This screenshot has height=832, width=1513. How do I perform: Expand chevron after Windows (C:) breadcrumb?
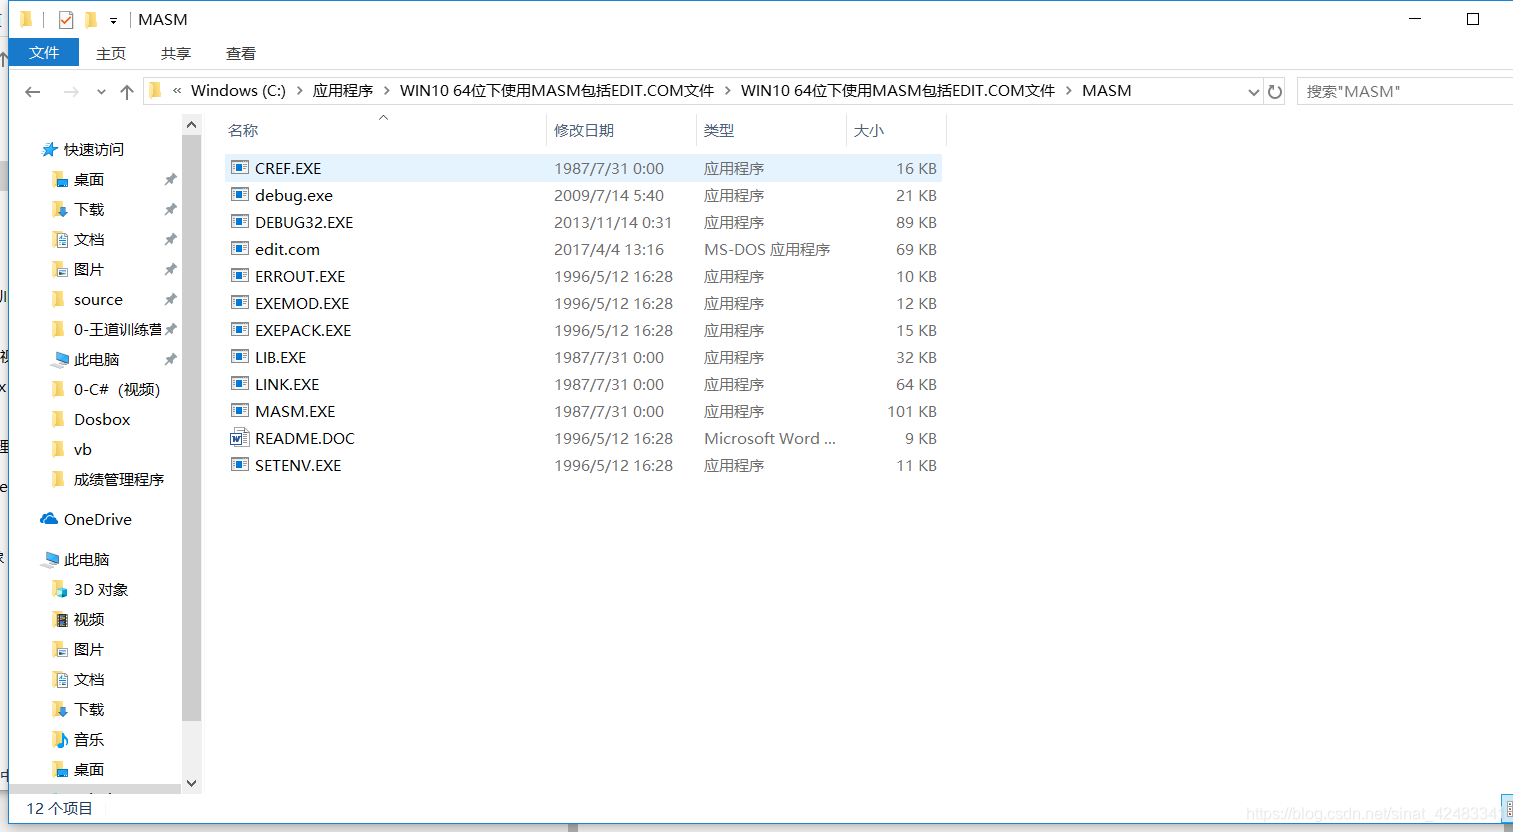[x=299, y=91]
